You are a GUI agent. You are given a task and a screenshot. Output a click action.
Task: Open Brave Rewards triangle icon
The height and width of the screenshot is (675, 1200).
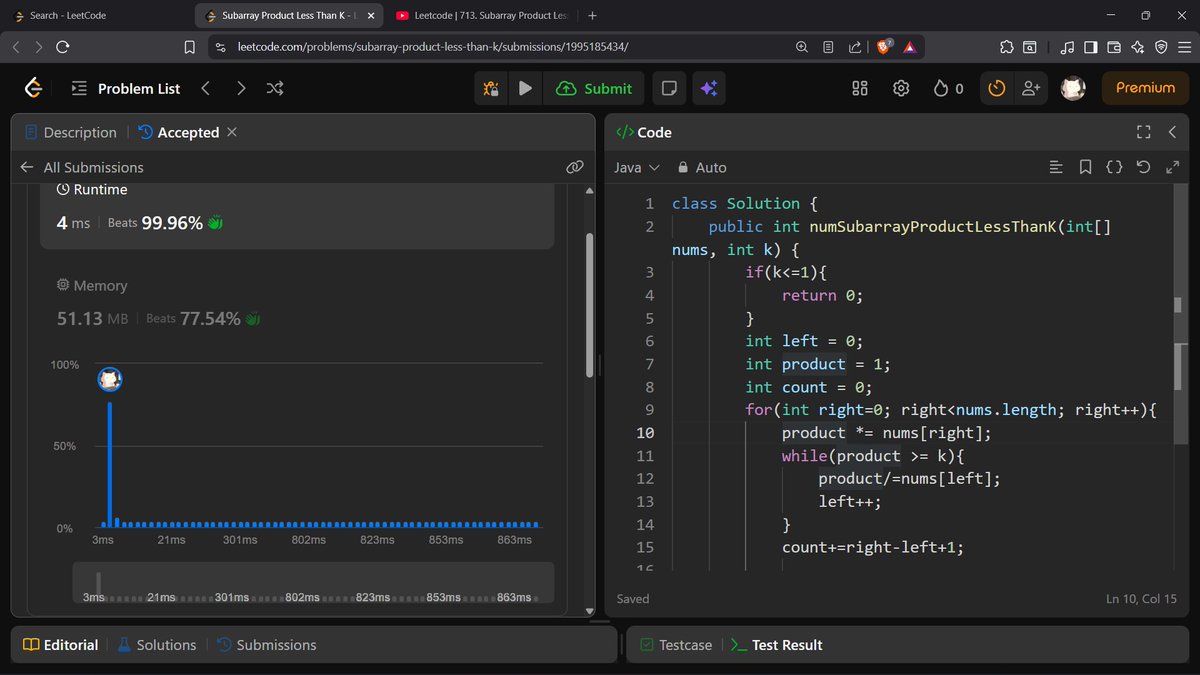[x=910, y=47]
